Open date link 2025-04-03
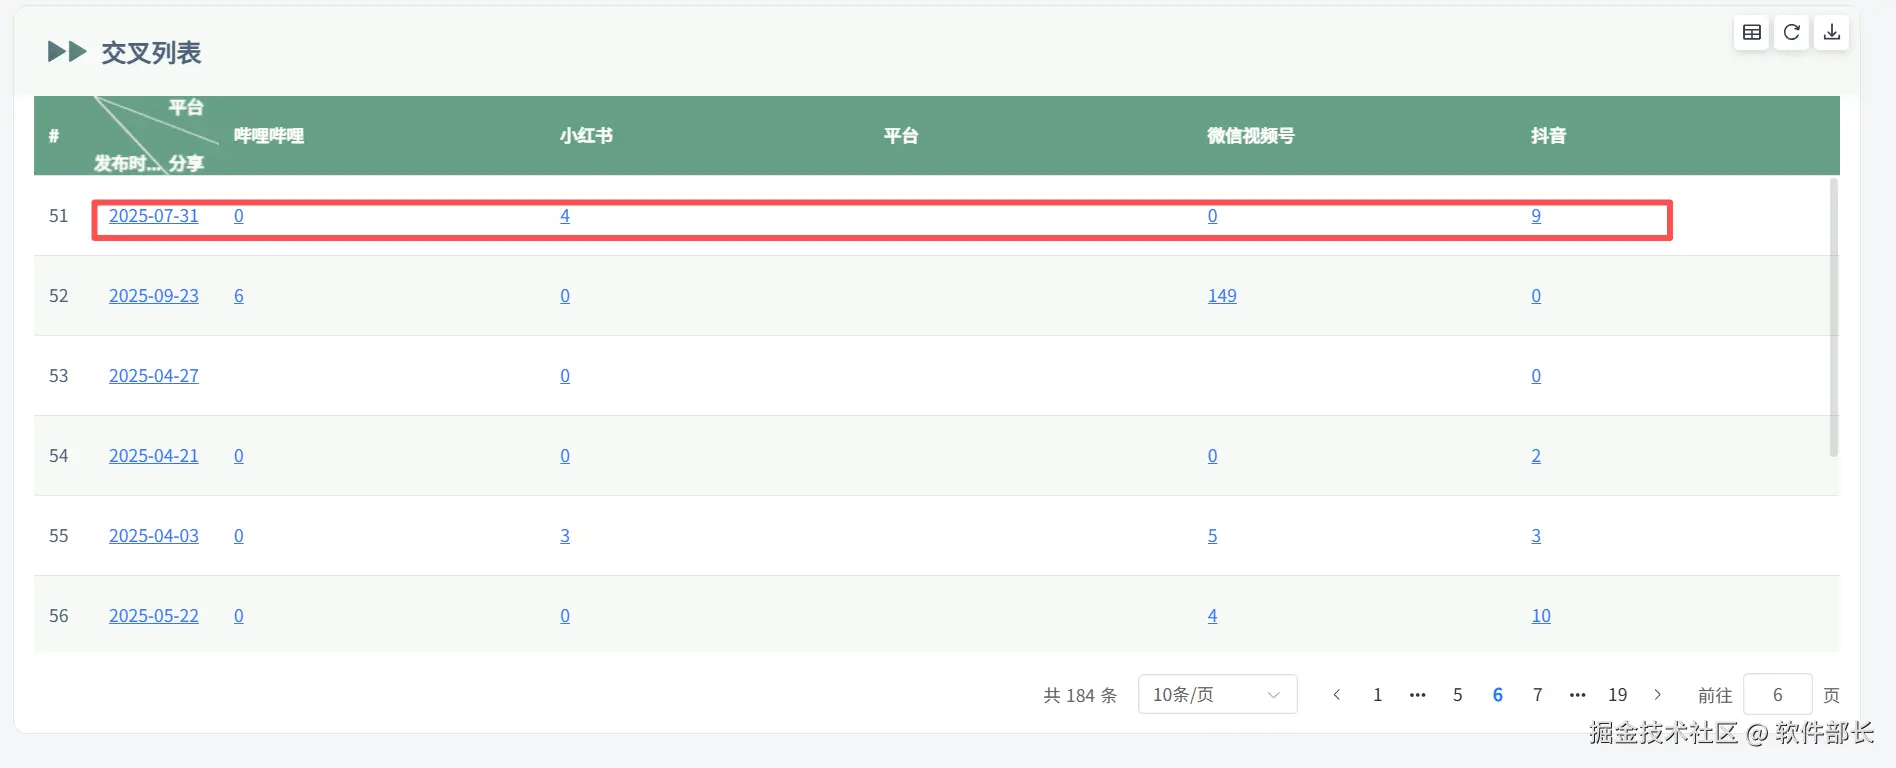Image resolution: width=1896 pixels, height=768 pixels. pyautogui.click(x=154, y=536)
